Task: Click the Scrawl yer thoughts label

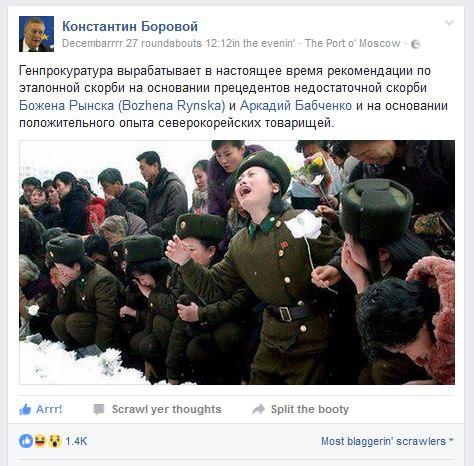Action: [166, 409]
